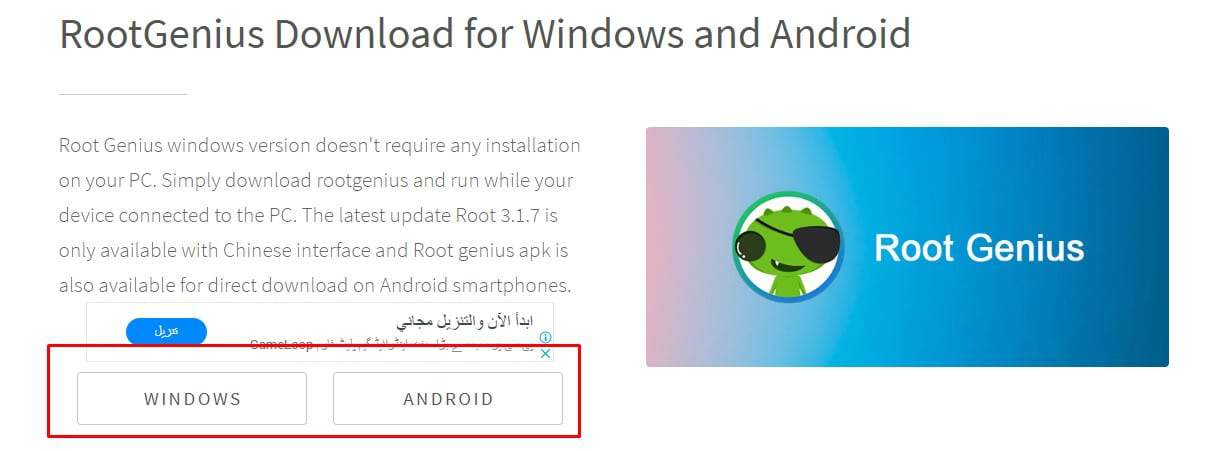Viewport: 1210px width, 451px height.
Task: Click the green frog pirate mascot logo
Action: pyautogui.click(x=789, y=247)
